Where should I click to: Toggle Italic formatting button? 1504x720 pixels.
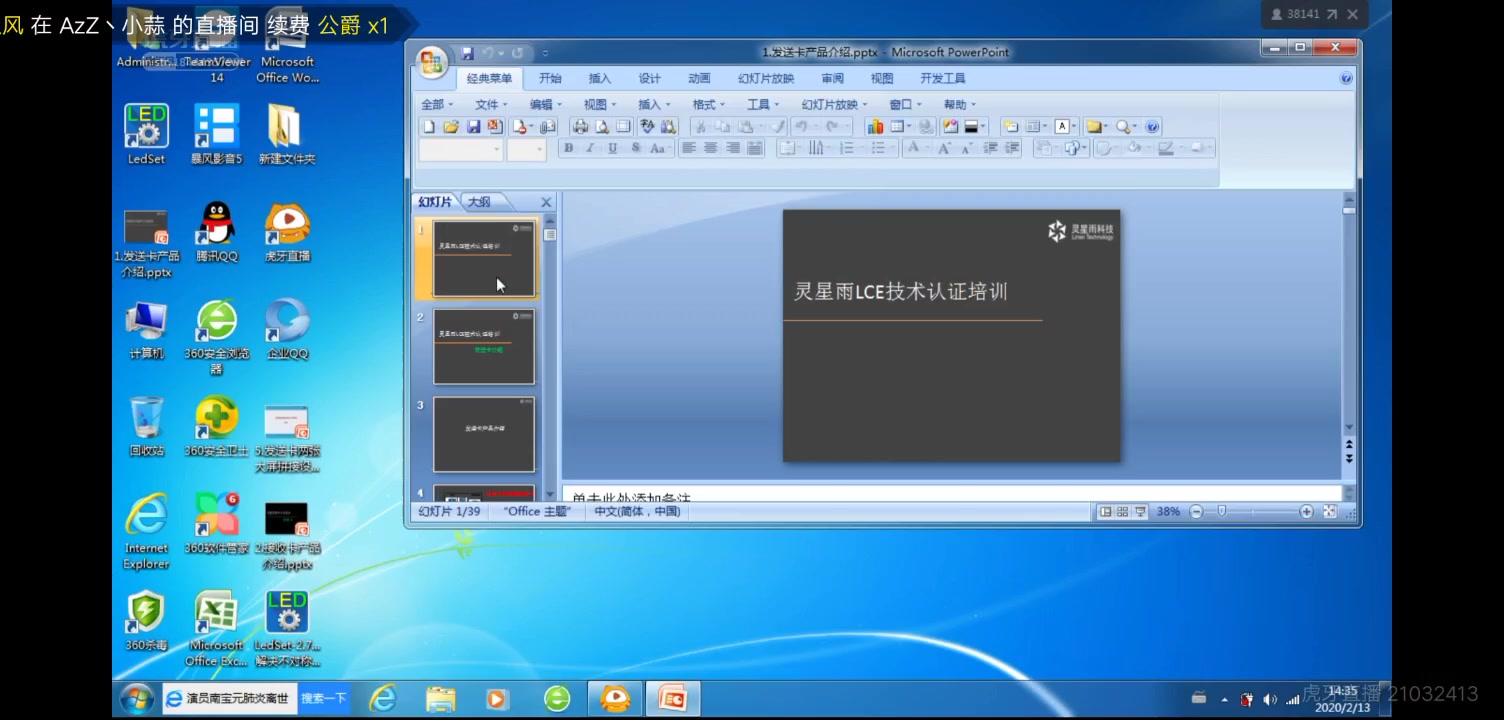point(590,148)
